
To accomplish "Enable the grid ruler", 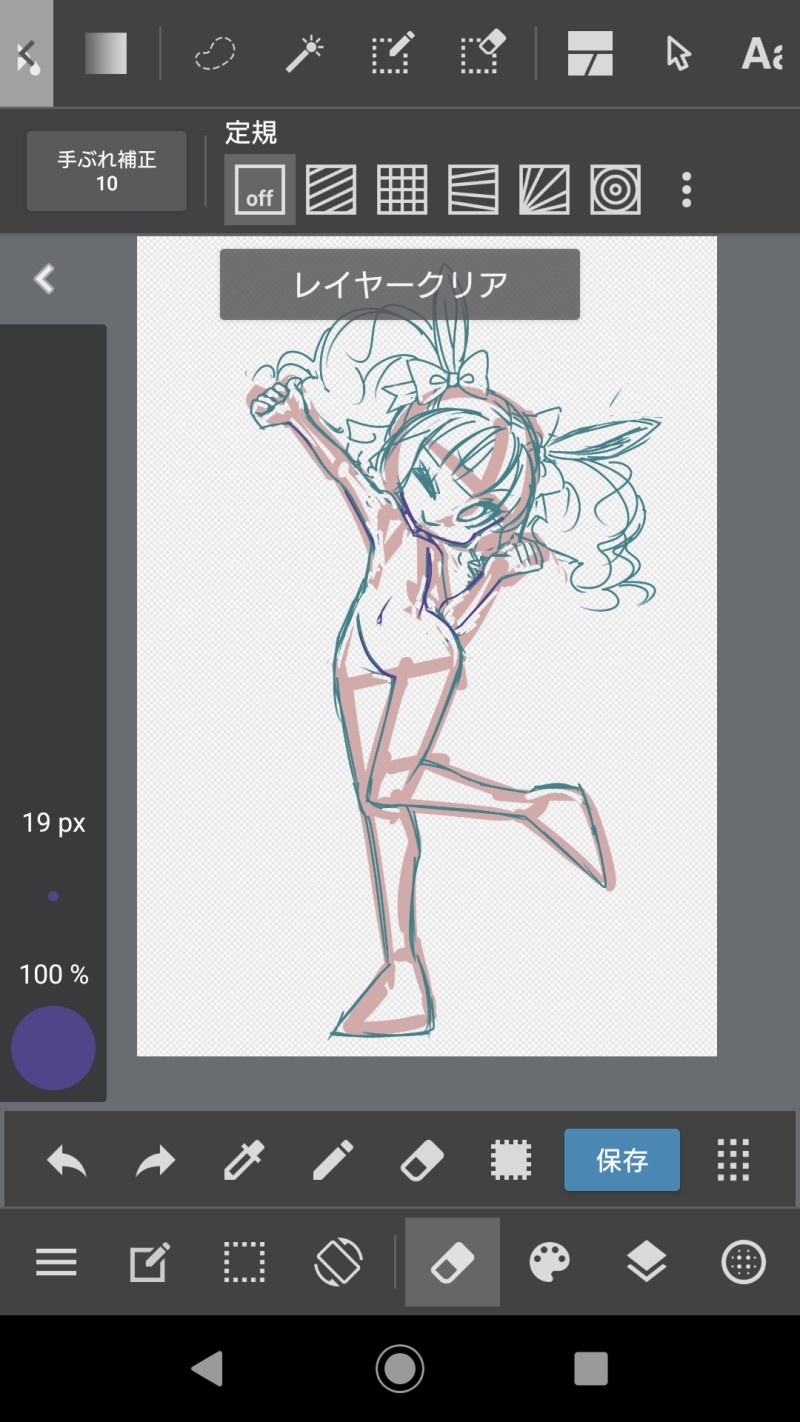I will (402, 189).
